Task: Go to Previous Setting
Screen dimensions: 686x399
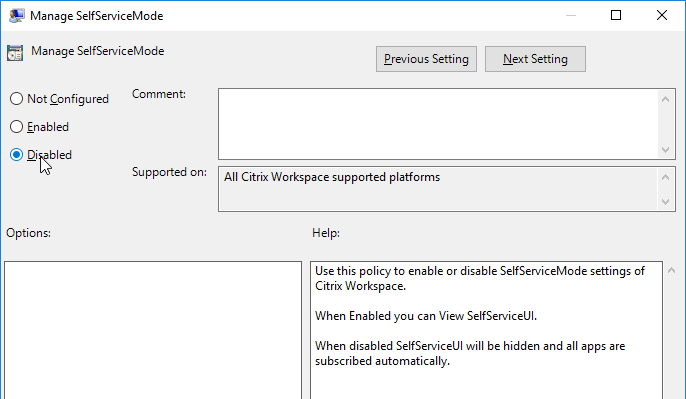Action: coord(426,59)
